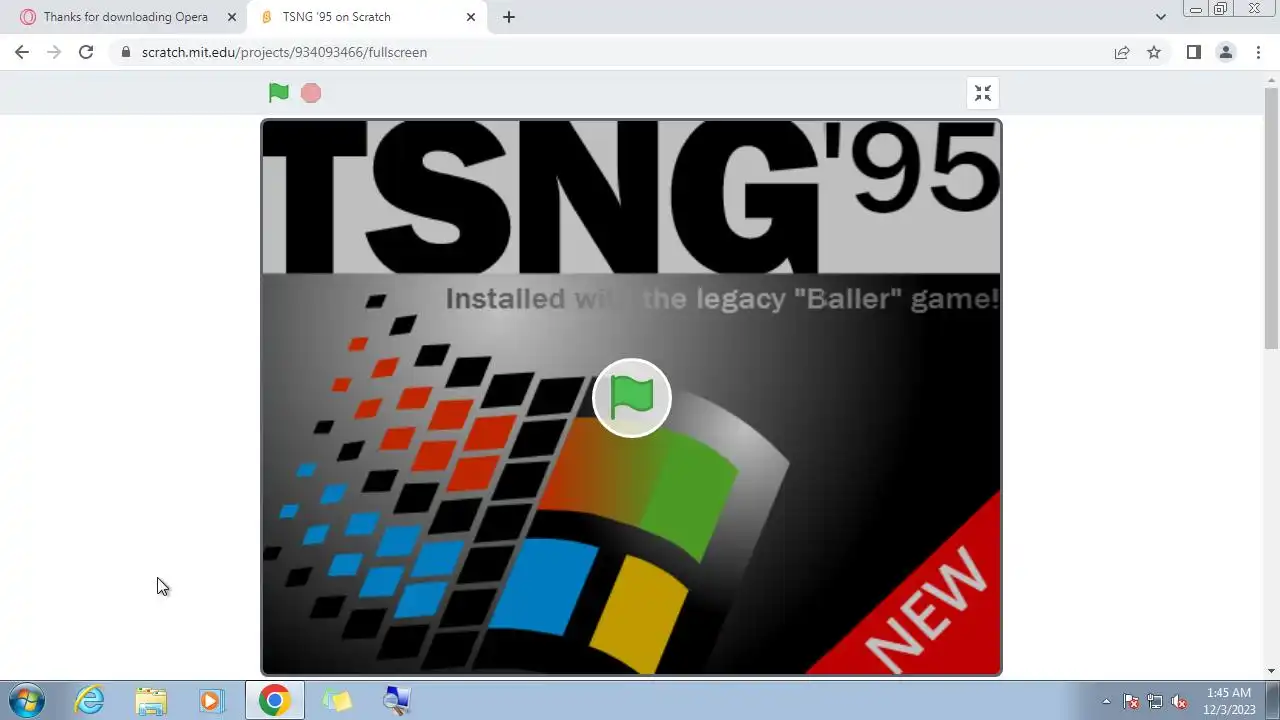Open the Chrome profile menu
The width and height of the screenshot is (1280, 720).
[x=1225, y=52]
